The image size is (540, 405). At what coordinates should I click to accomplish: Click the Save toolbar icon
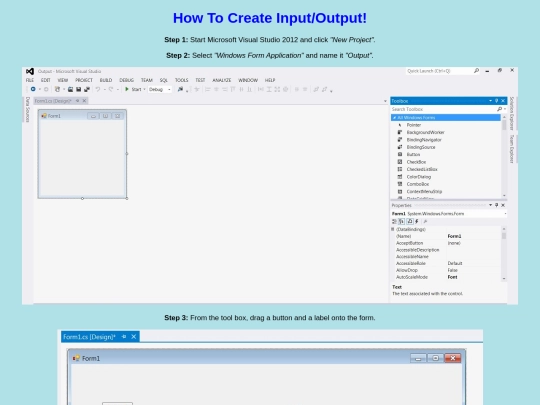click(79, 89)
